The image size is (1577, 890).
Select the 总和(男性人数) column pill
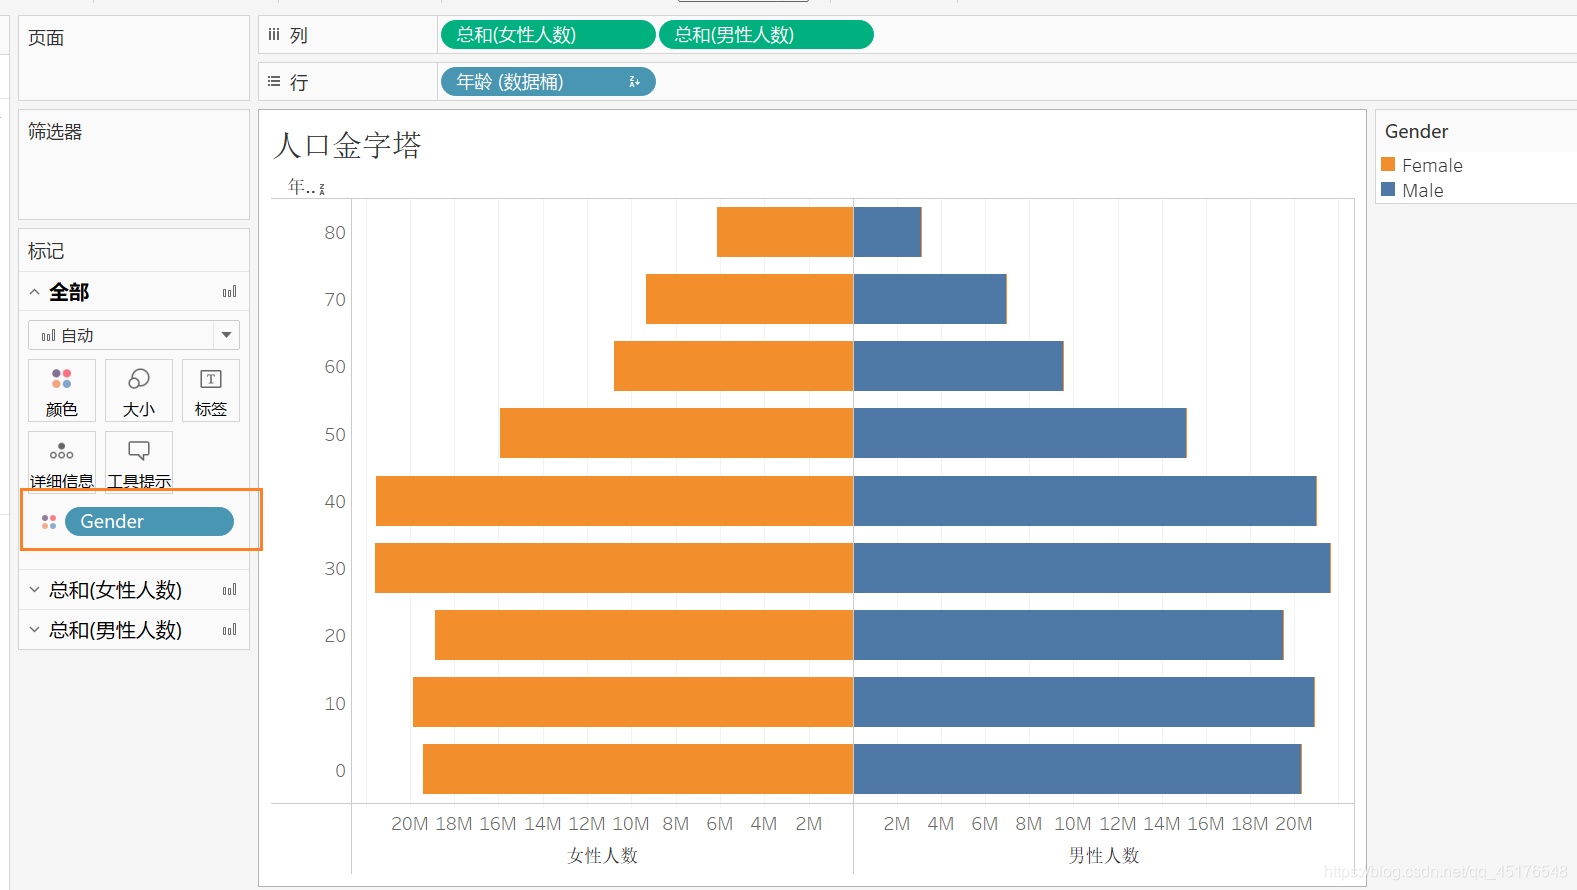tap(766, 35)
